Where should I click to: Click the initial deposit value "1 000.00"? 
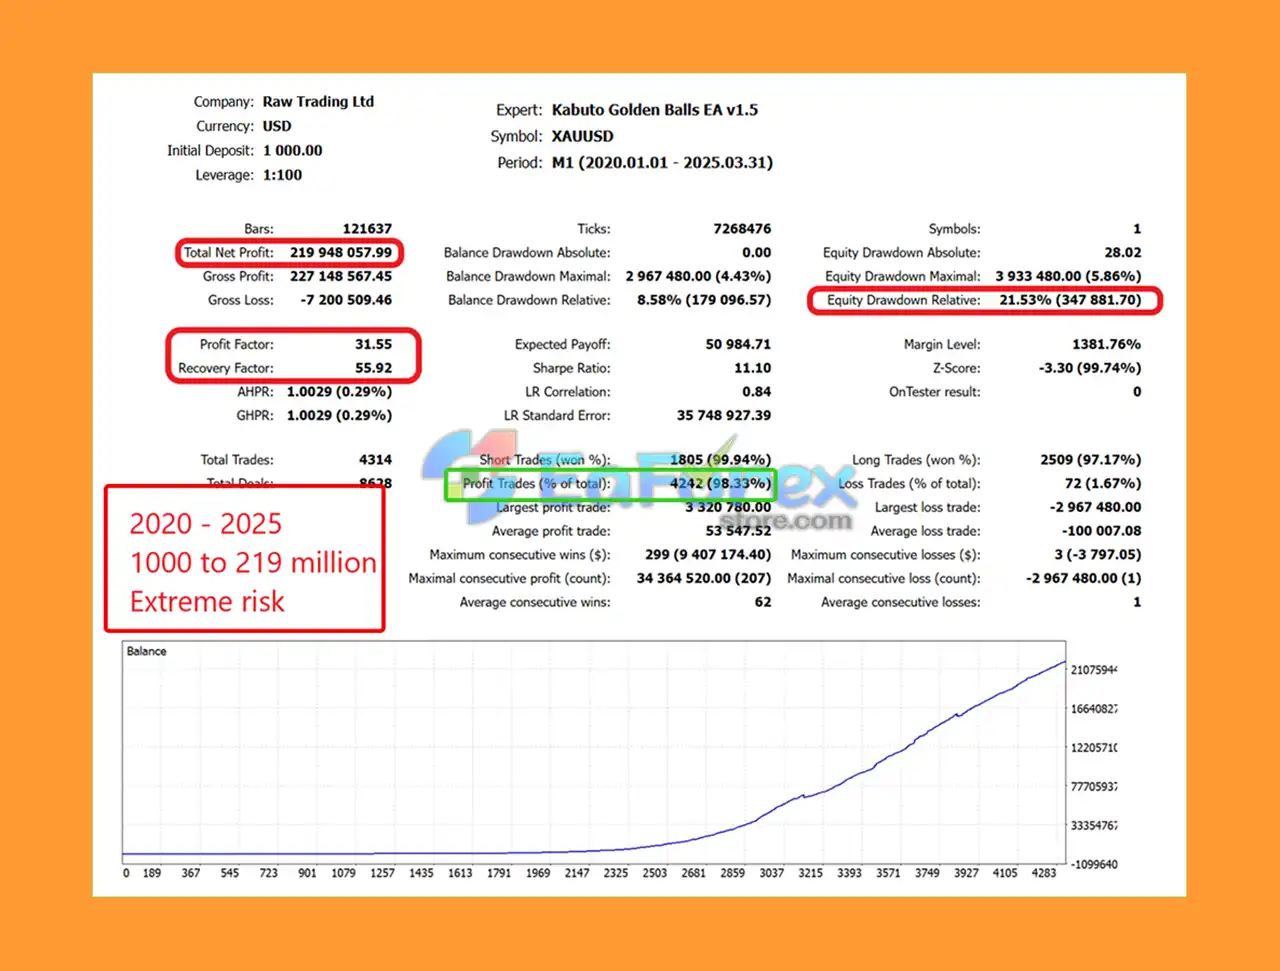[x=293, y=150]
